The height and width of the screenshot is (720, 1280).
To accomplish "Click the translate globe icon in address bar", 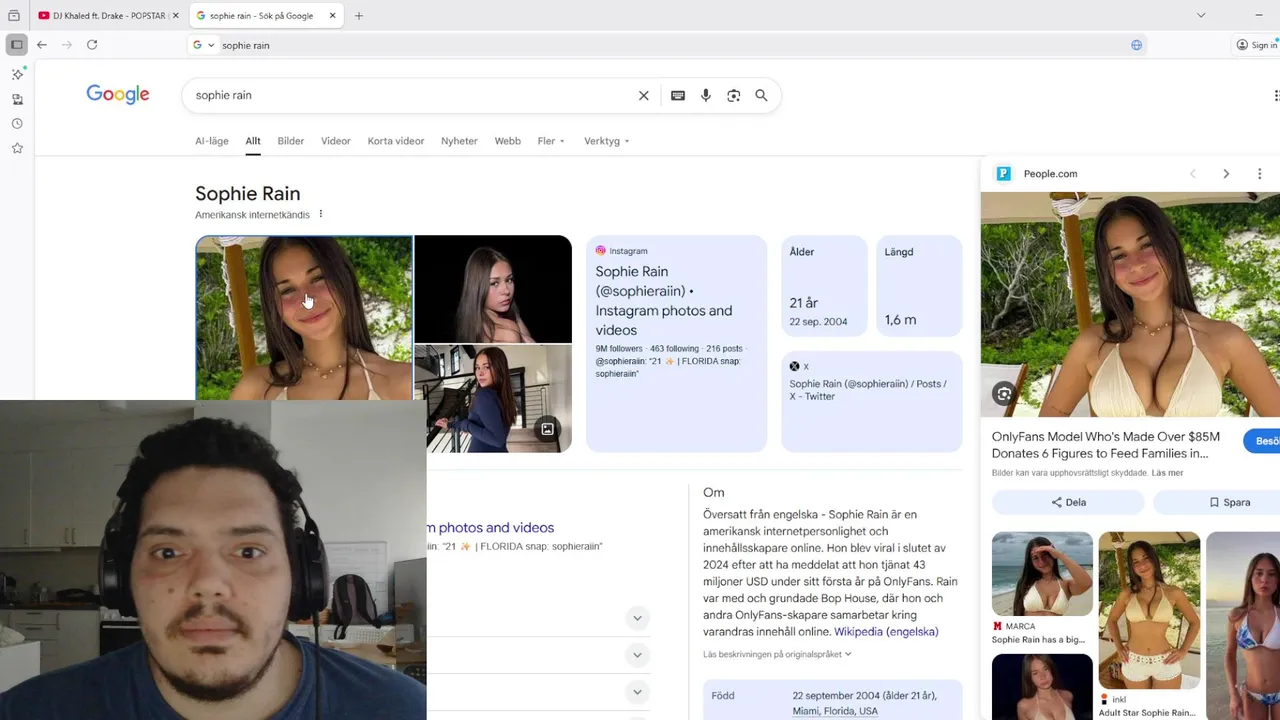I will click(1136, 45).
